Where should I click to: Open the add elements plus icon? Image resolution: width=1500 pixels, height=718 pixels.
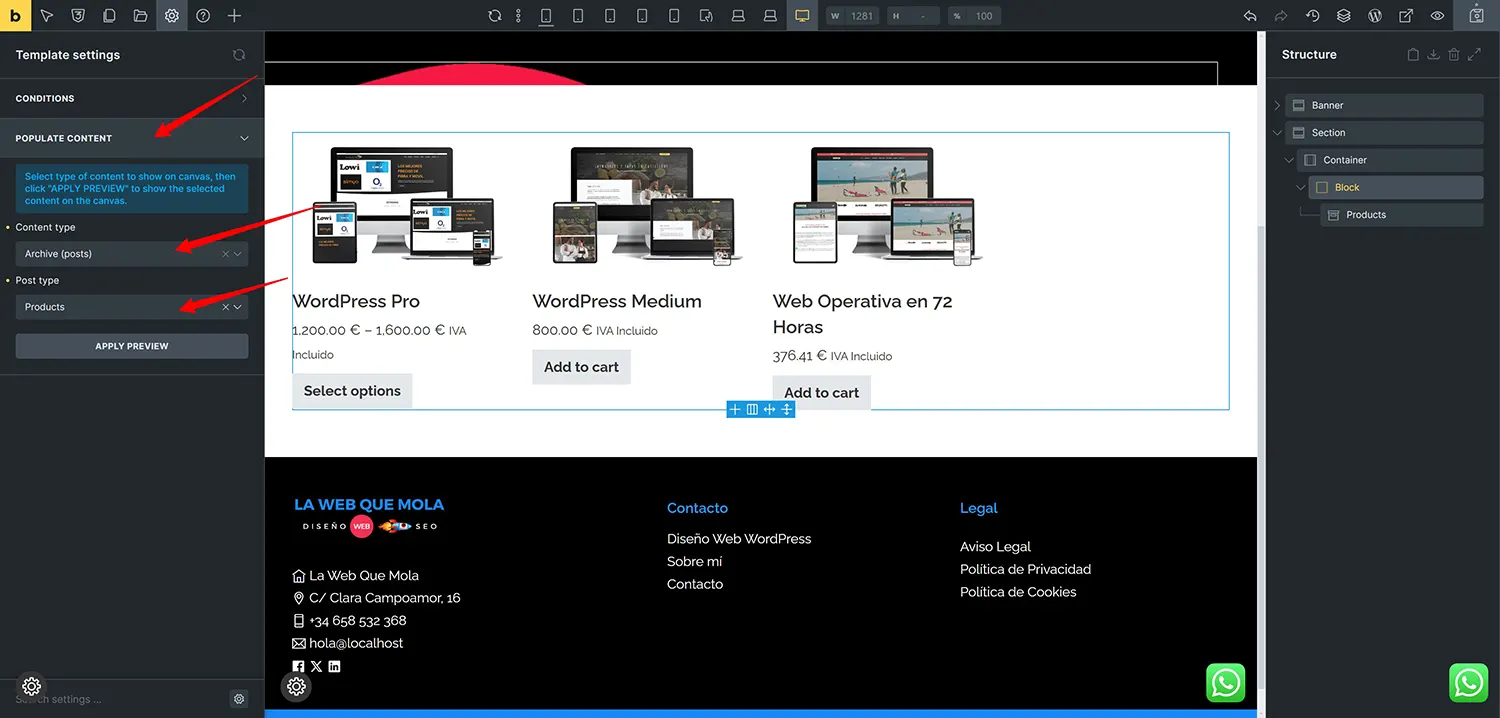(x=234, y=16)
